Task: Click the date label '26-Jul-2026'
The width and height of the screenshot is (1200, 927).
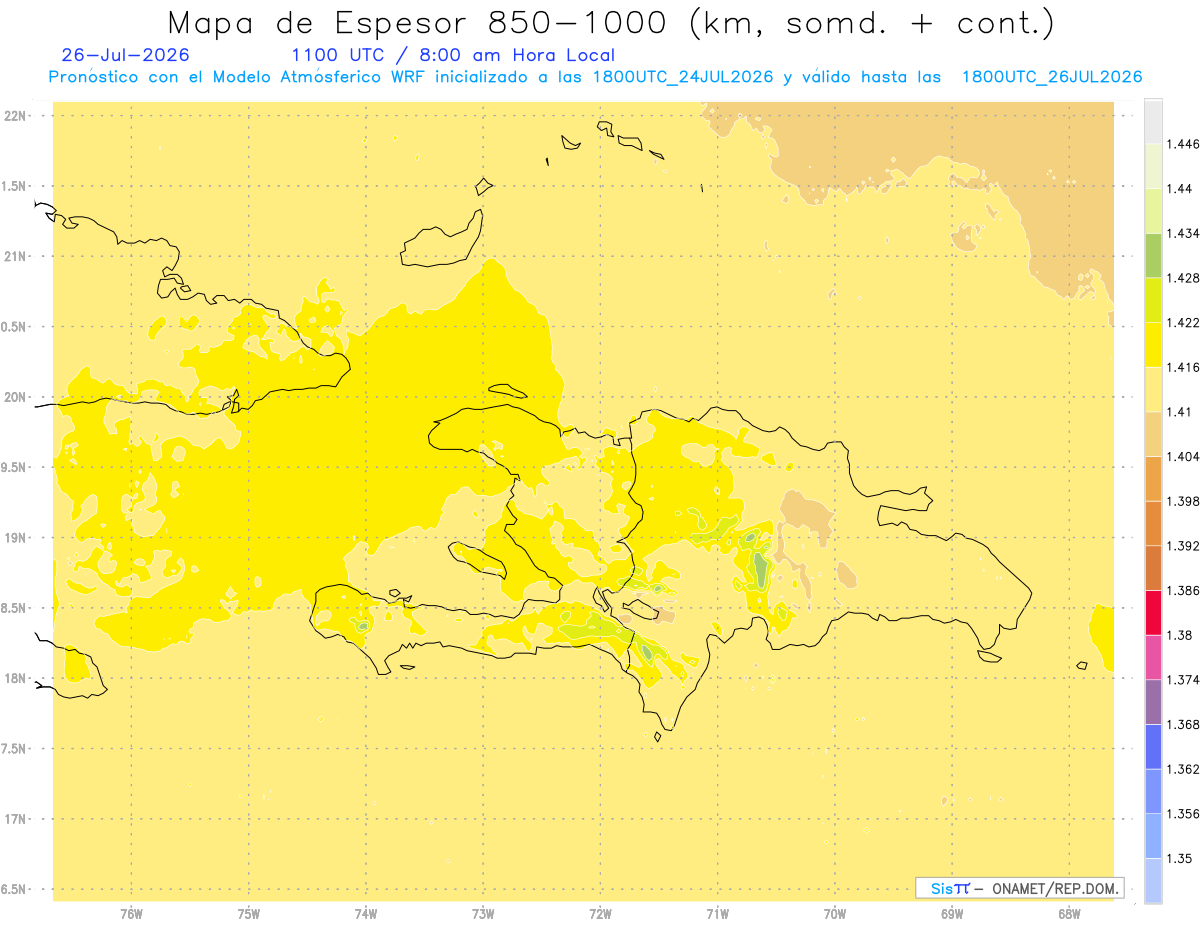Action: click(125, 55)
